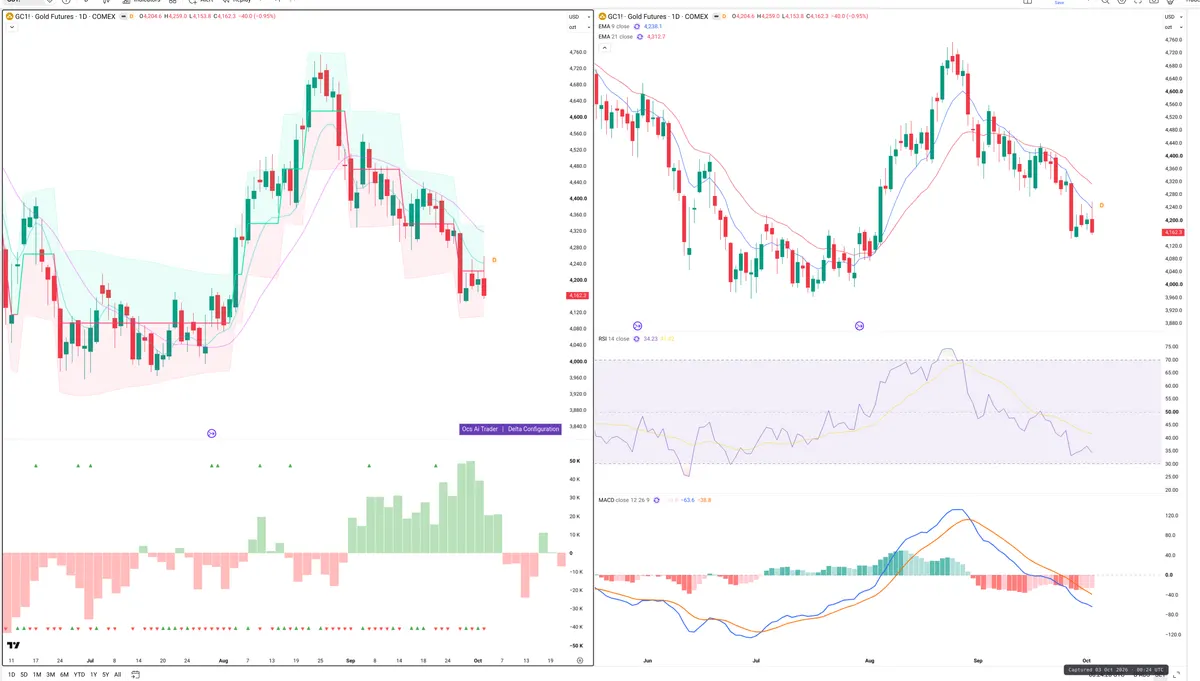Click the 70.00 level on RSI axis

point(1170,360)
